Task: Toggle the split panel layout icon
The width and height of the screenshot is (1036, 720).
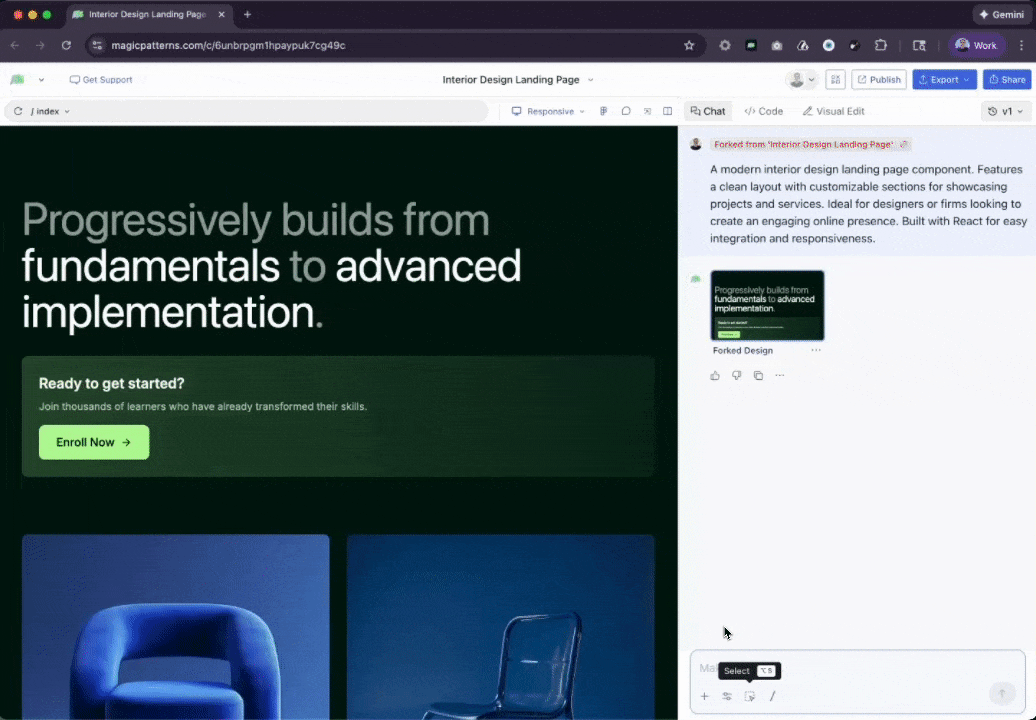Action: [x=668, y=111]
